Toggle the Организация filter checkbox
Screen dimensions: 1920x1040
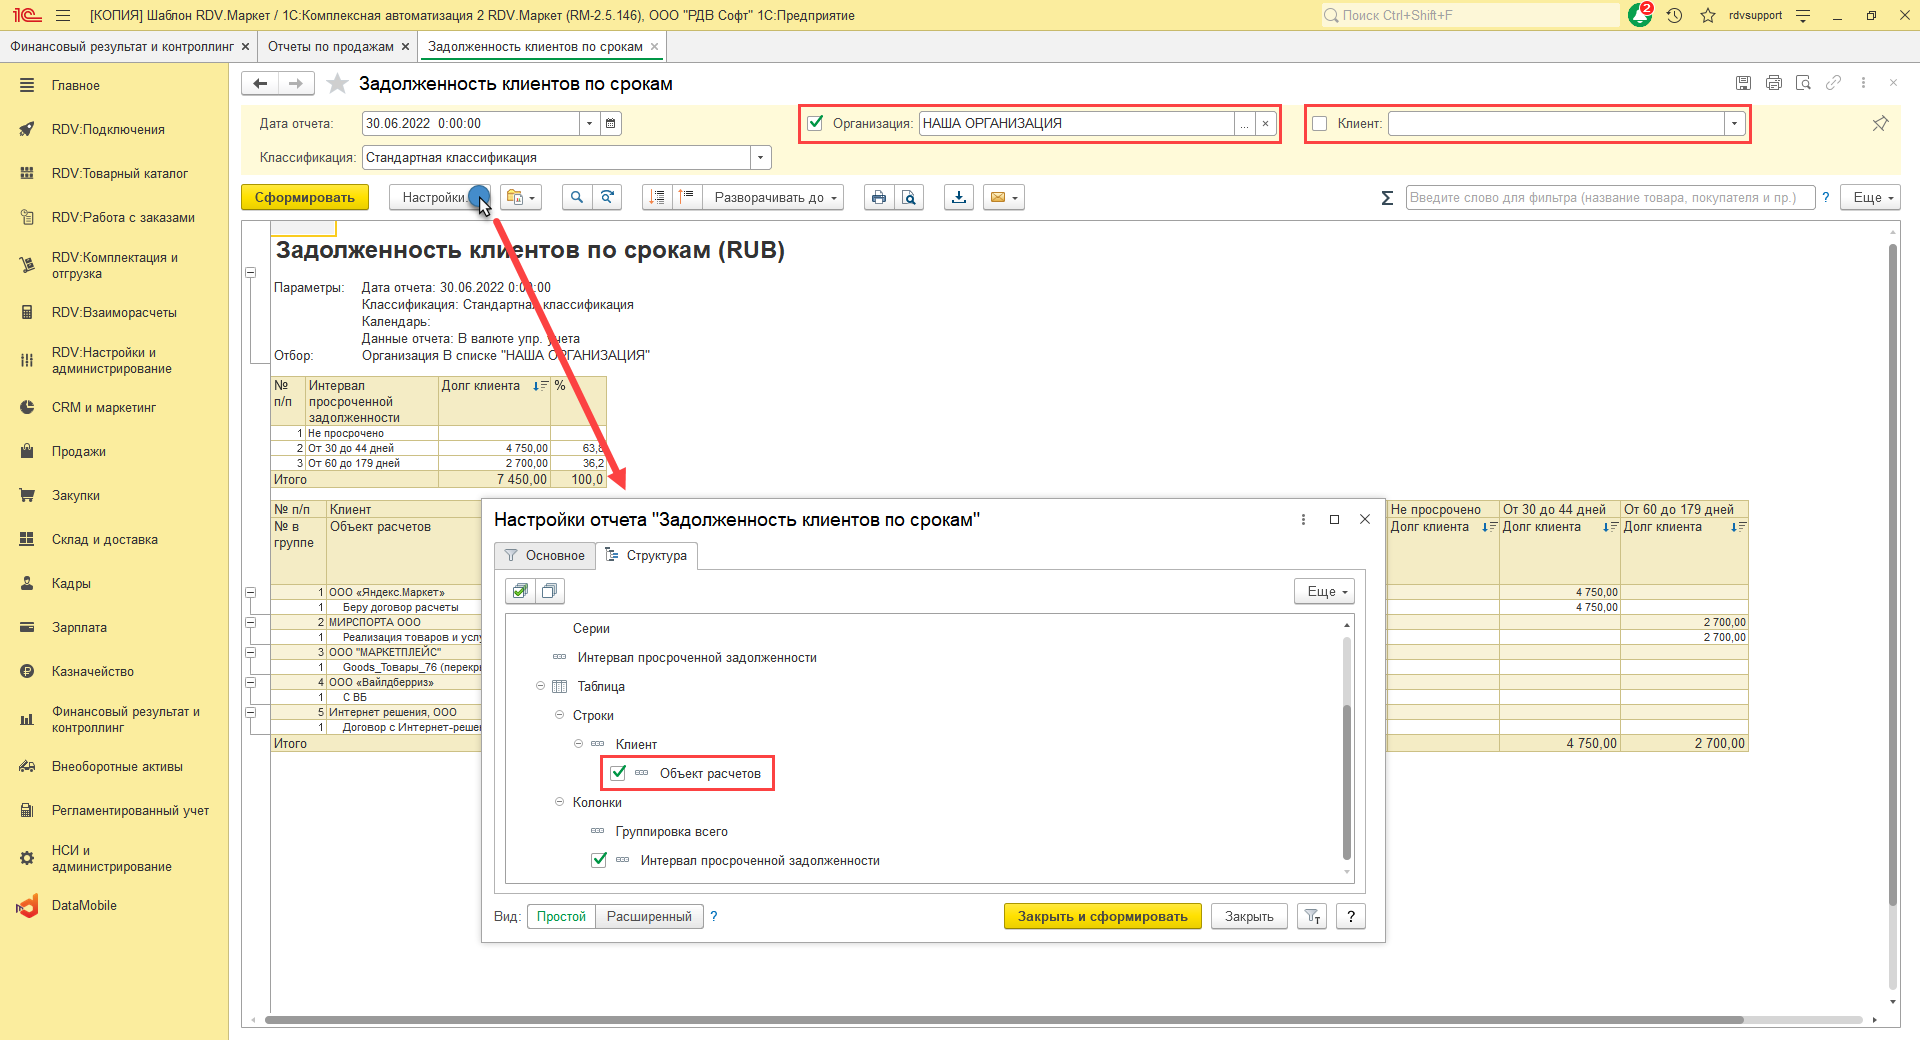click(816, 124)
